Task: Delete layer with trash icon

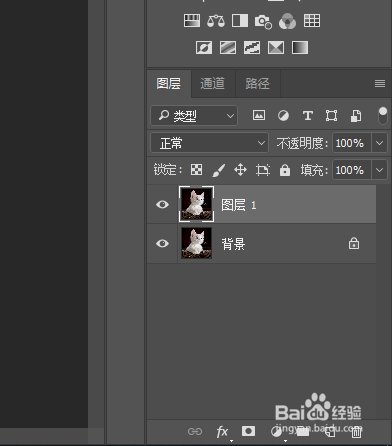Action: tap(356, 432)
